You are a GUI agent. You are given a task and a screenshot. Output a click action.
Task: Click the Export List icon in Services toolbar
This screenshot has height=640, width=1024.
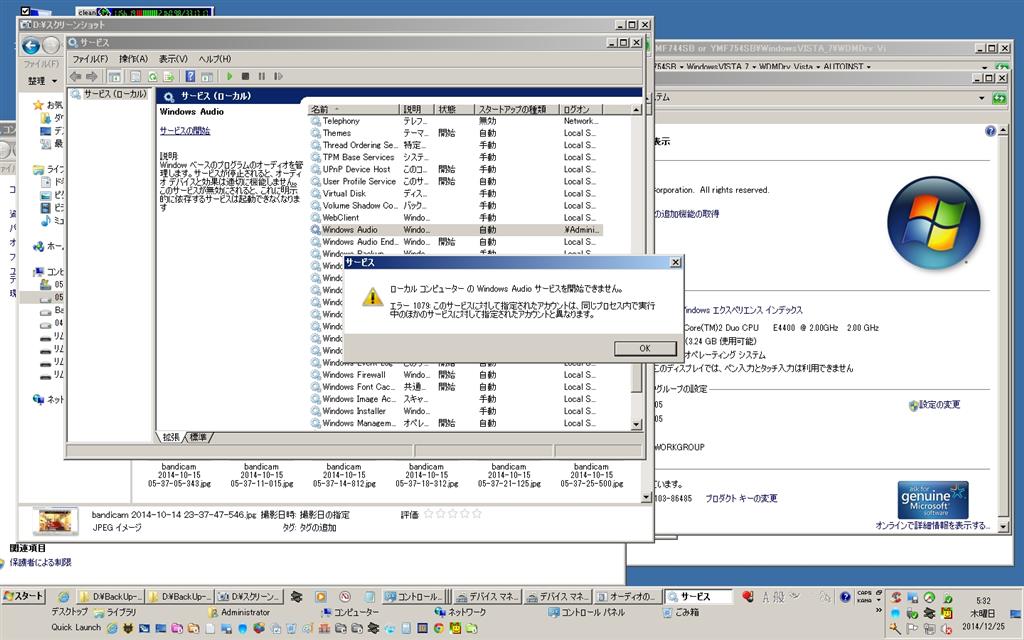coord(168,76)
